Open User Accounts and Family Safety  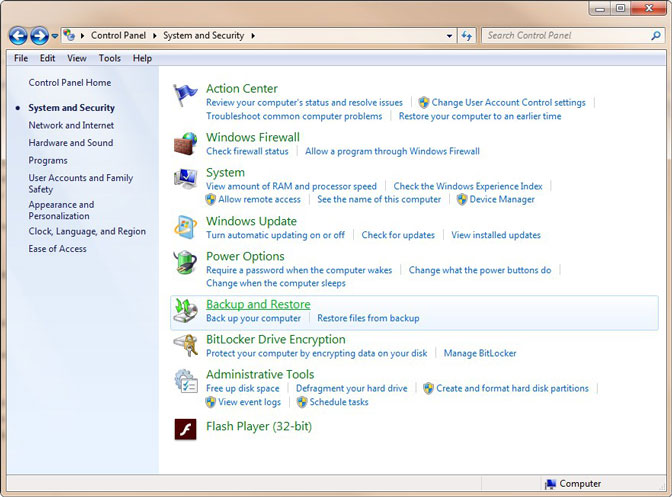tap(81, 183)
